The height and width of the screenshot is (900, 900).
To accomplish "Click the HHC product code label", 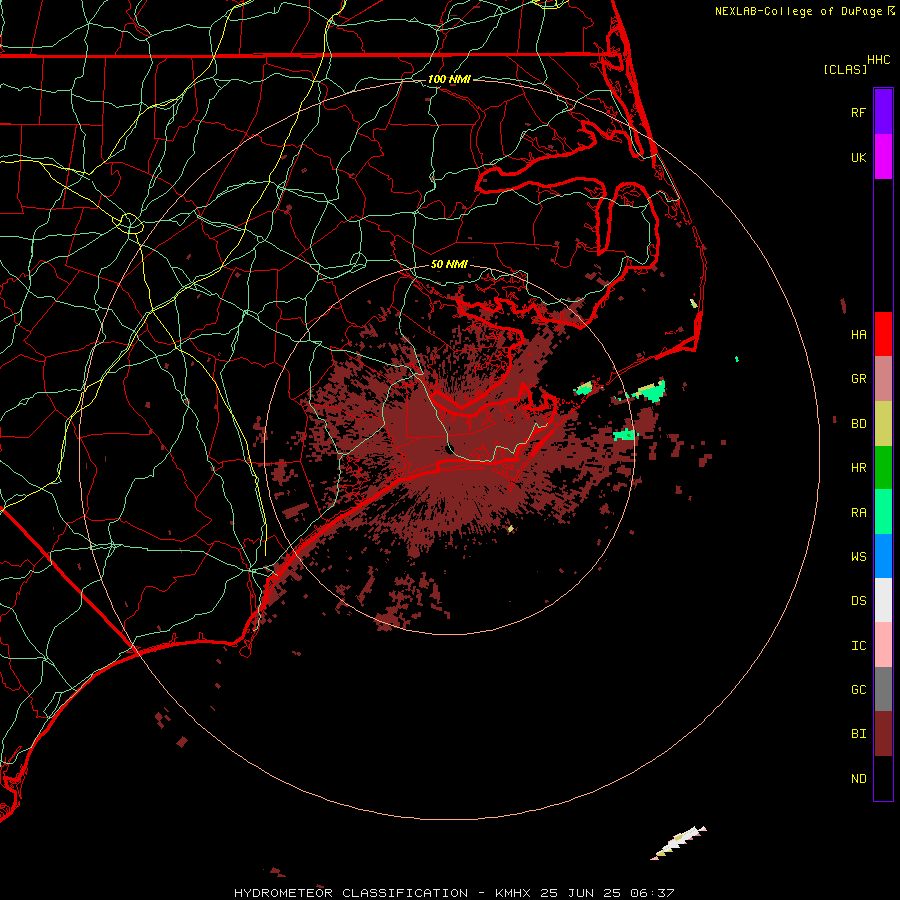I will point(878,60).
